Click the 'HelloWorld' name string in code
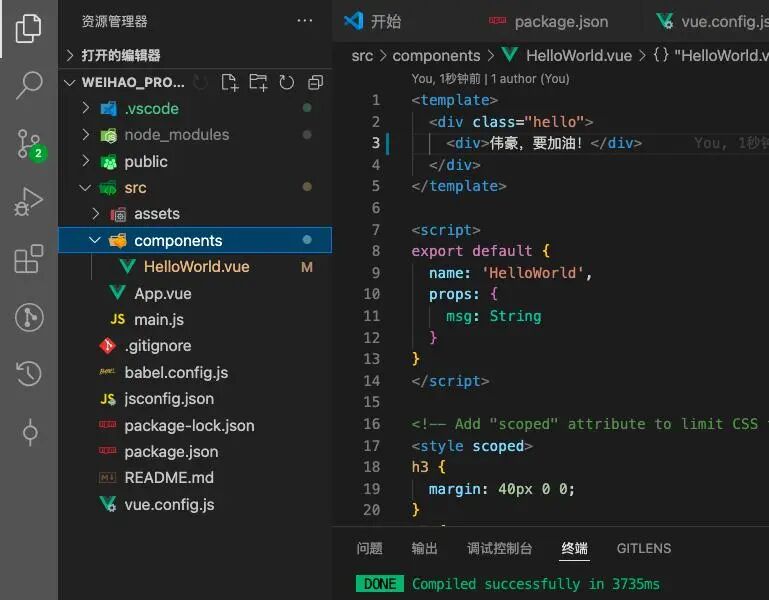This screenshot has width=769, height=600. coord(533,273)
